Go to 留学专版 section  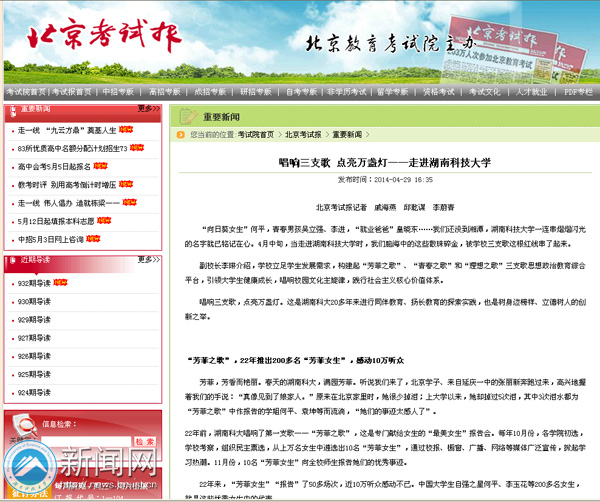click(x=393, y=92)
